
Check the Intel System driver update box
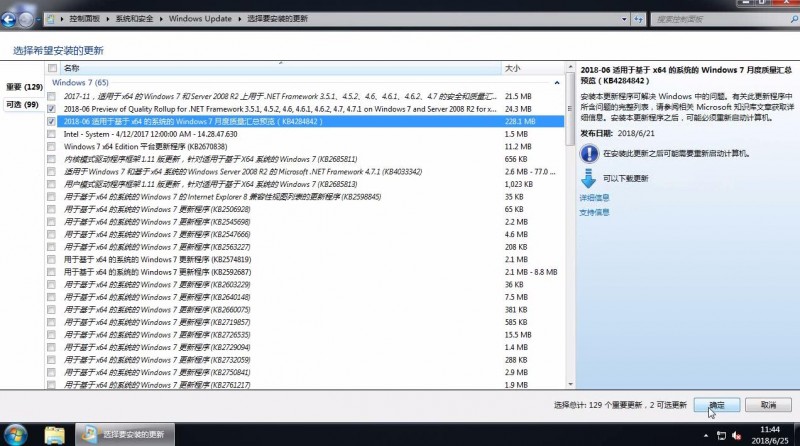(52, 134)
